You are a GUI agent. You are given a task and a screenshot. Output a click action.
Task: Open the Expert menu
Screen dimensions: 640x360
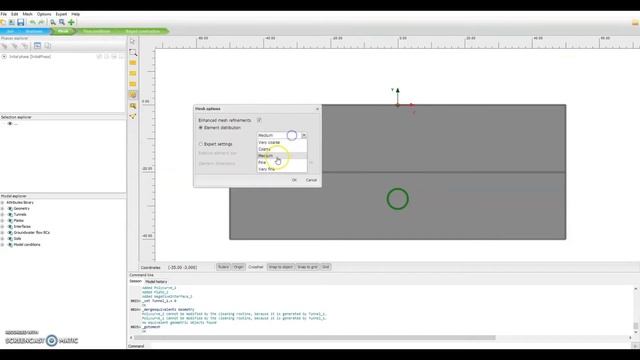tap(61, 14)
